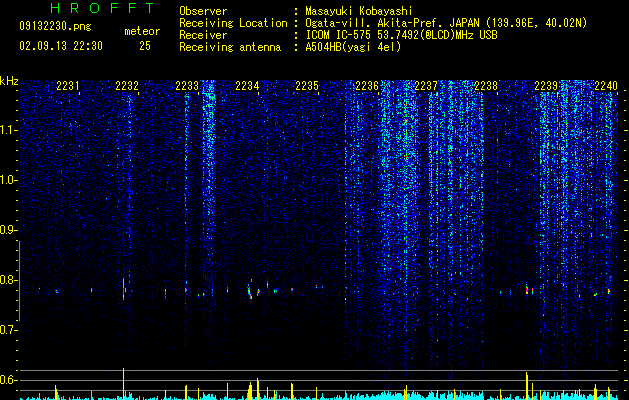
Task: Click the gray frequency range bar left of the spectrogram
Action: 19,281
